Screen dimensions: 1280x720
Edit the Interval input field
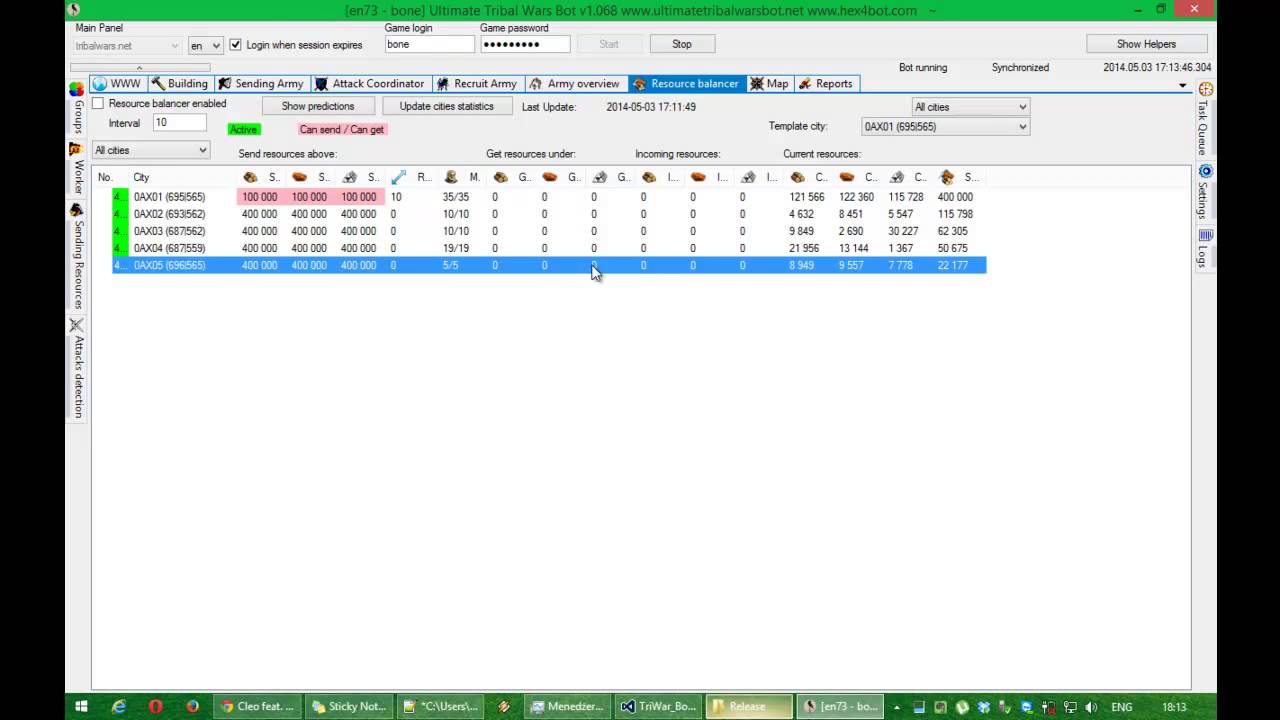pyautogui.click(x=179, y=123)
